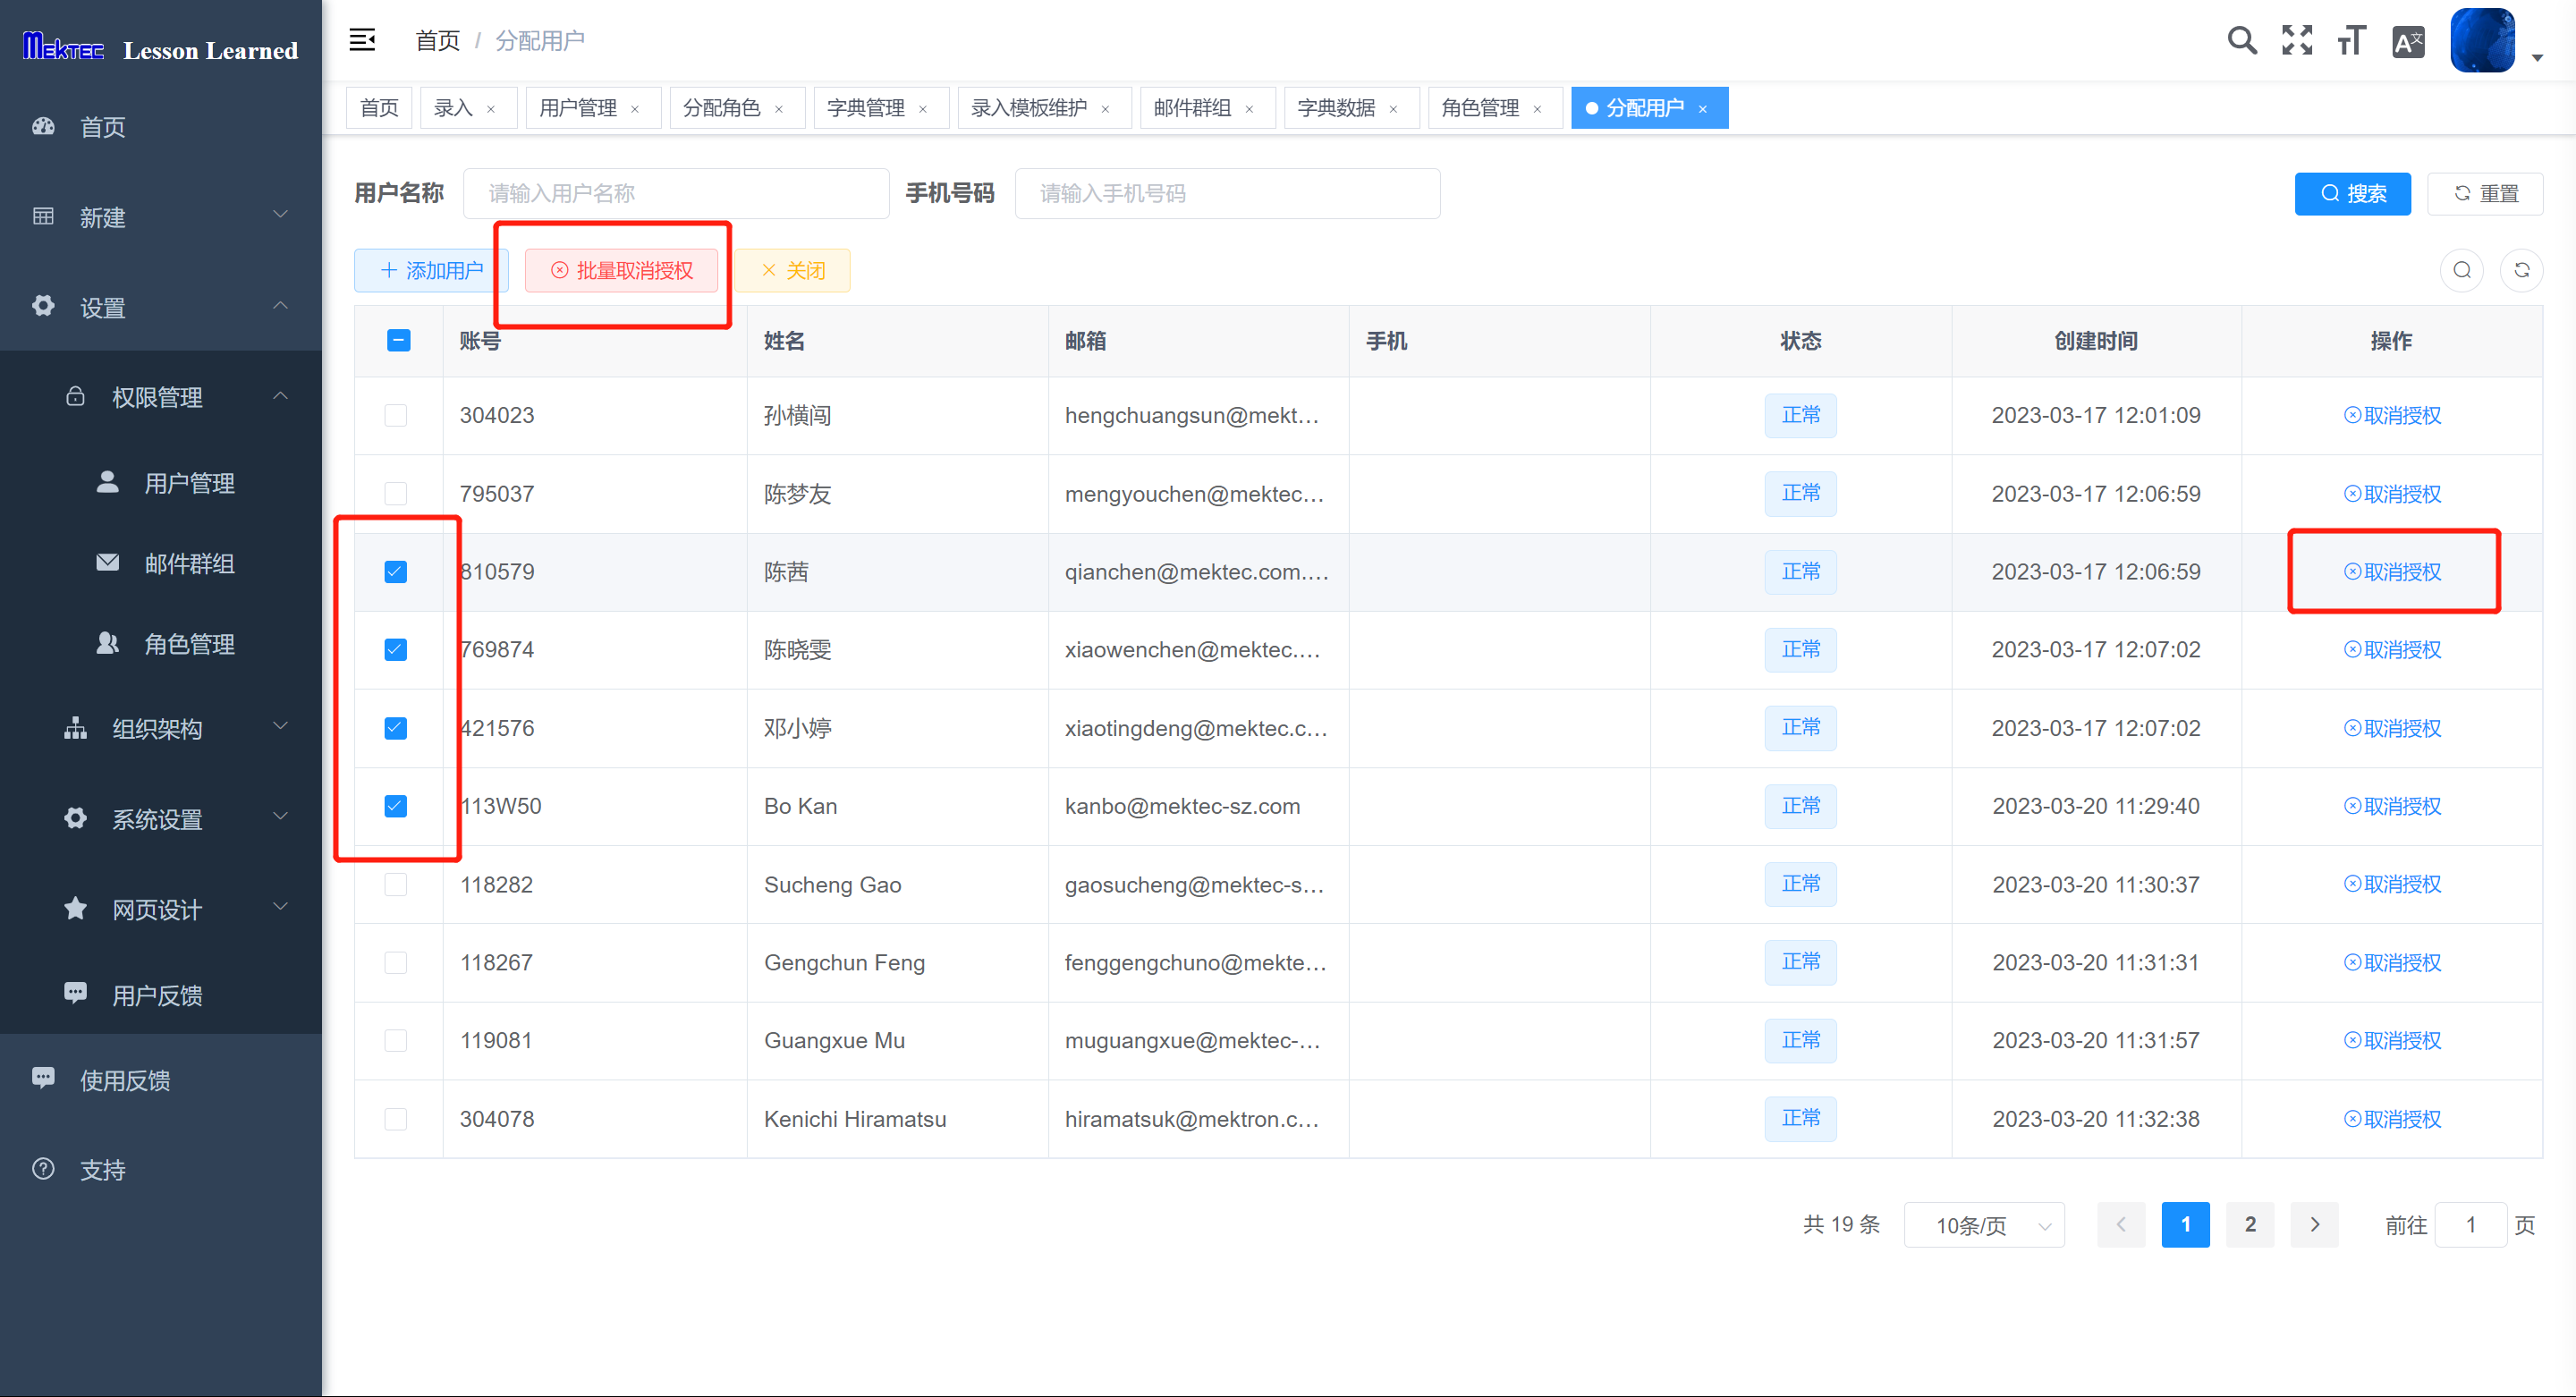
Task: Click 取消授权 for account 810579
Action: tap(2392, 571)
